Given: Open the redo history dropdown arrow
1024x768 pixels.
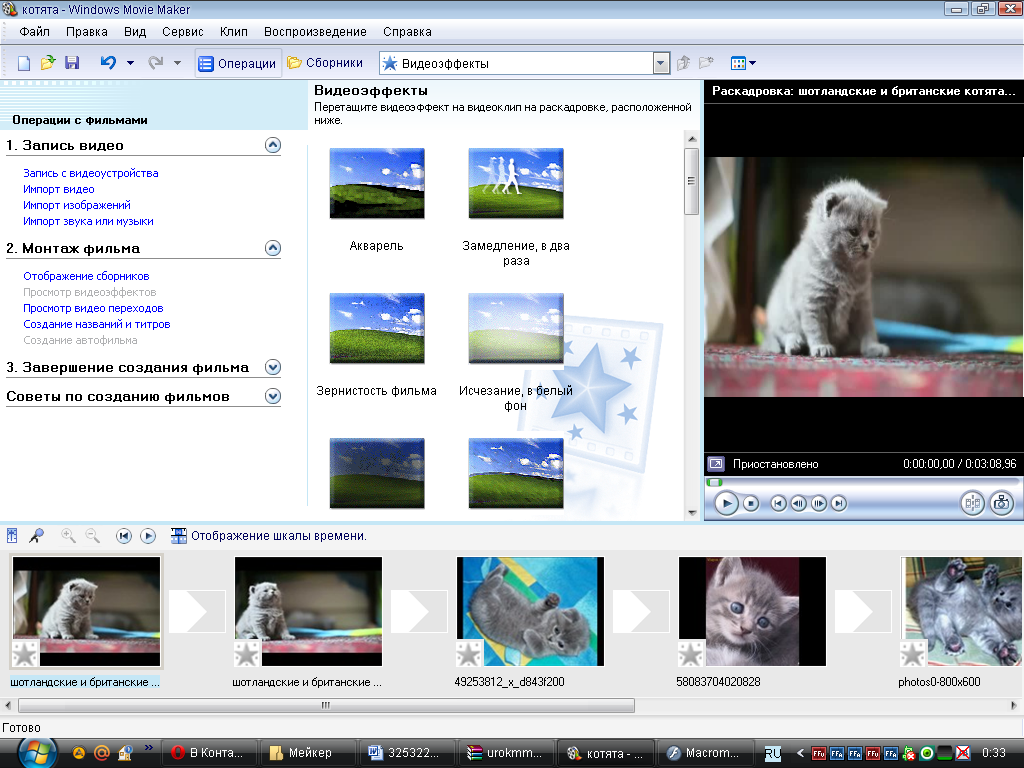Looking at the screenshot, I should [x=177, y=63].
